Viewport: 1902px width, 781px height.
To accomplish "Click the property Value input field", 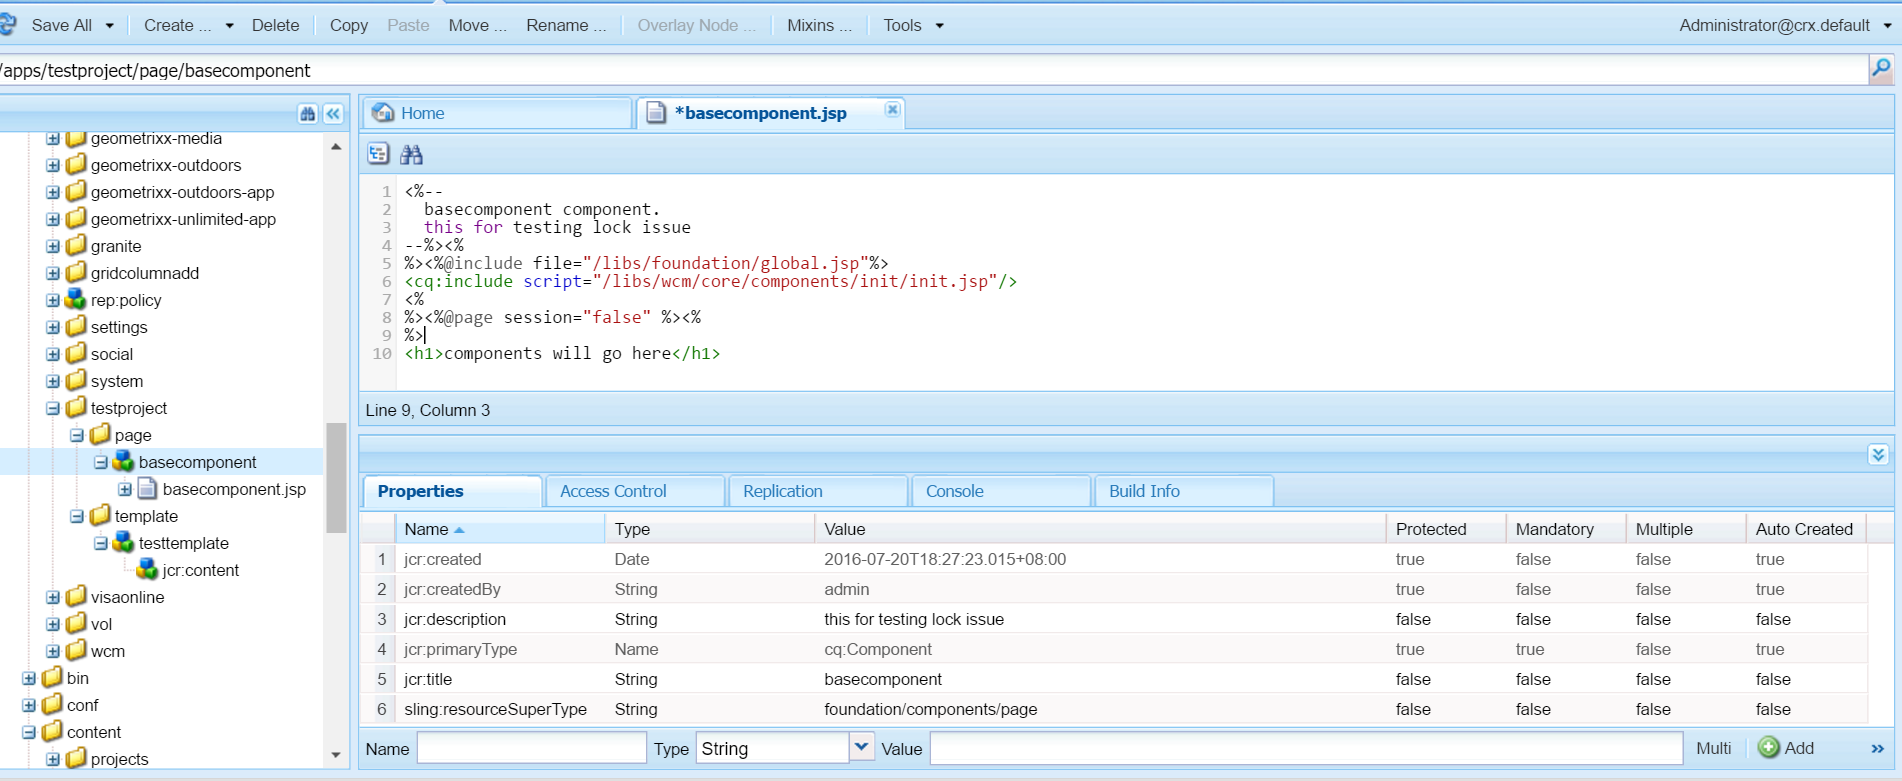I will coord(1306,748).
